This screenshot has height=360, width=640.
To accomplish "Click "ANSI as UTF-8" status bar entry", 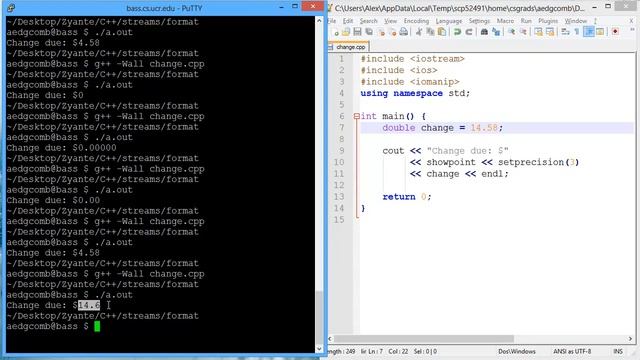I will point(572,351).
